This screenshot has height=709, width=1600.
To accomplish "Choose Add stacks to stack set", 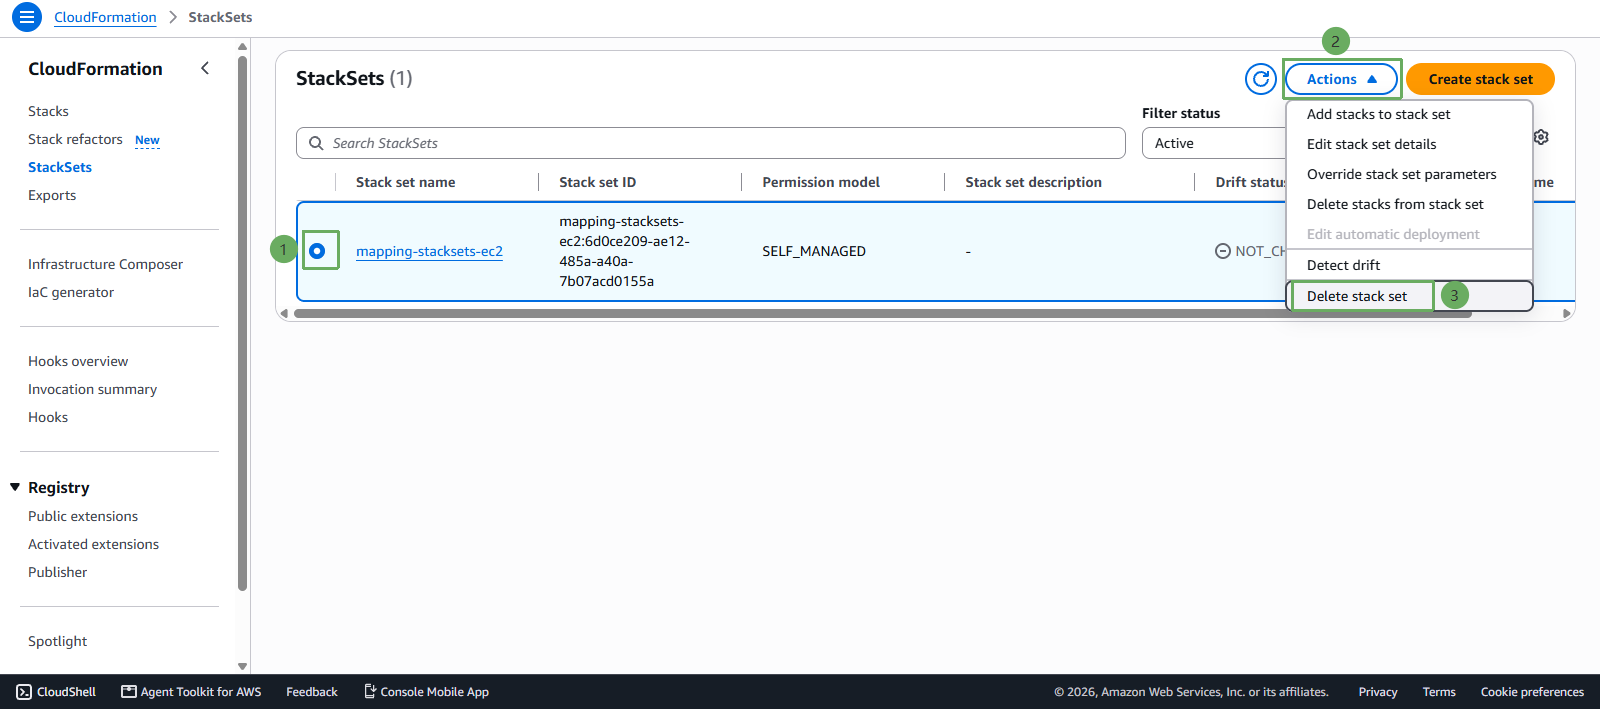I will coord(1409,114).
